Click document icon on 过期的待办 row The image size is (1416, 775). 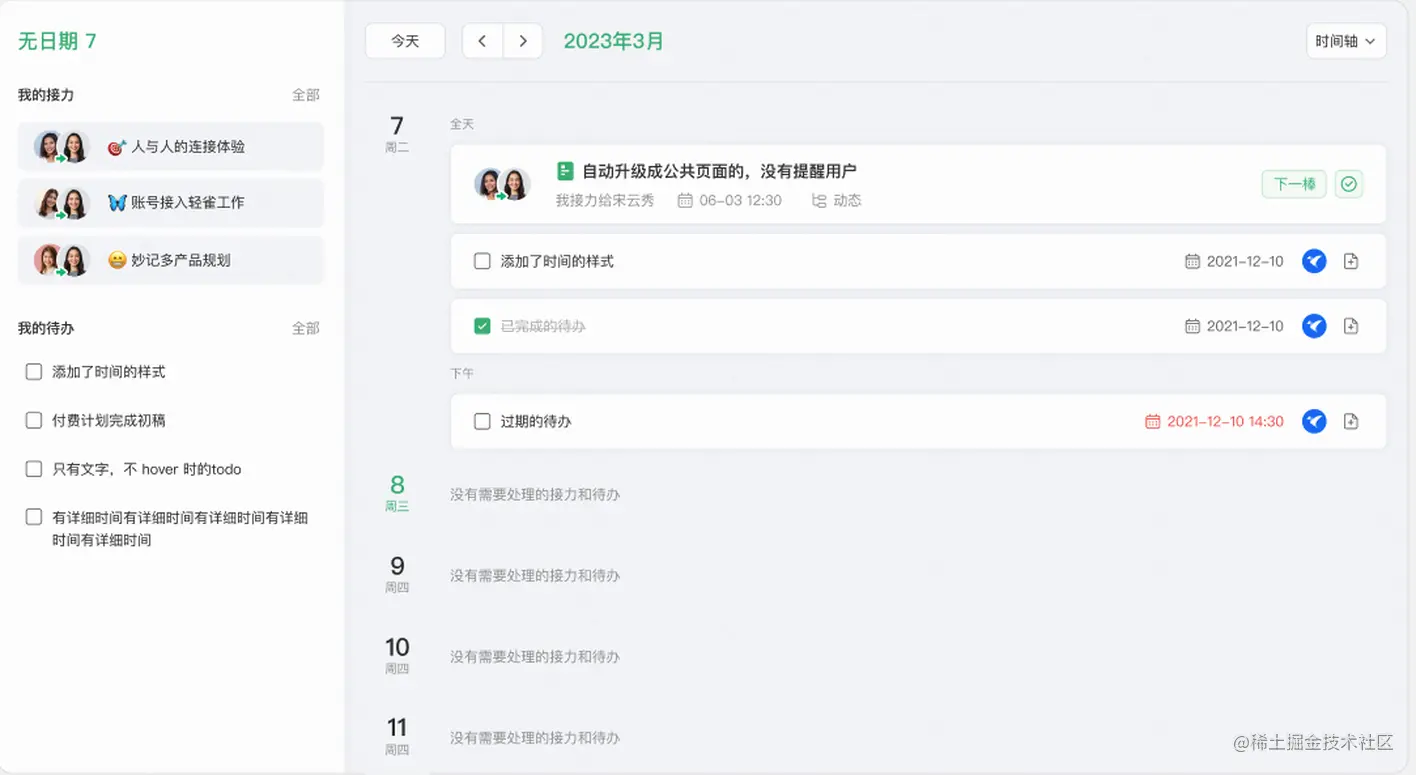point(1351,421)
